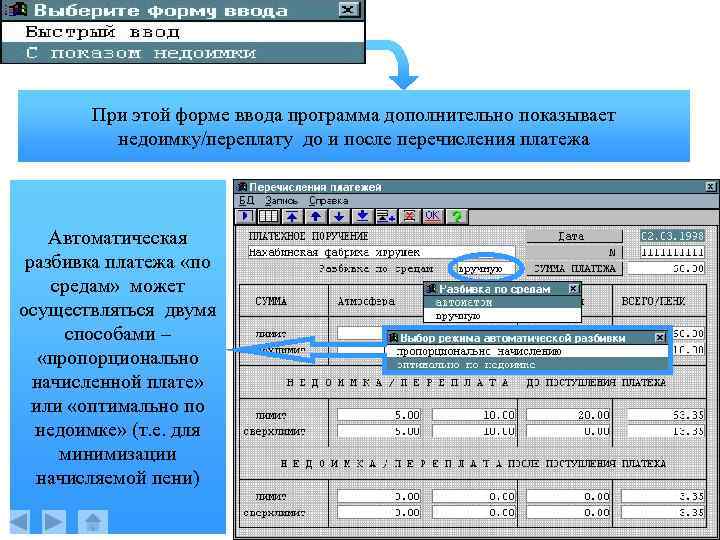Open the Разбивка по средам вручную field
This screenshot has width=720, height=540.
(486, 269)
